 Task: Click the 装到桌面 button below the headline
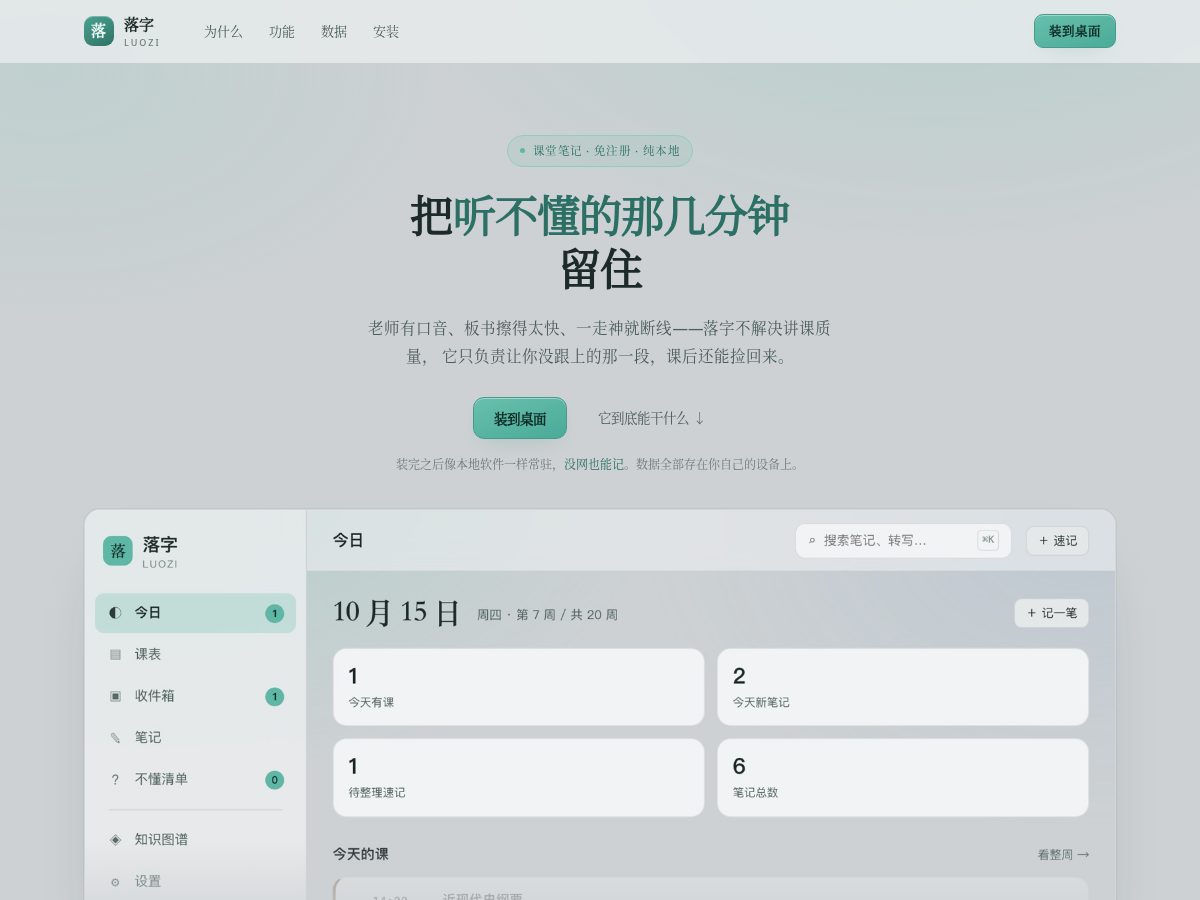pos(520,418)
